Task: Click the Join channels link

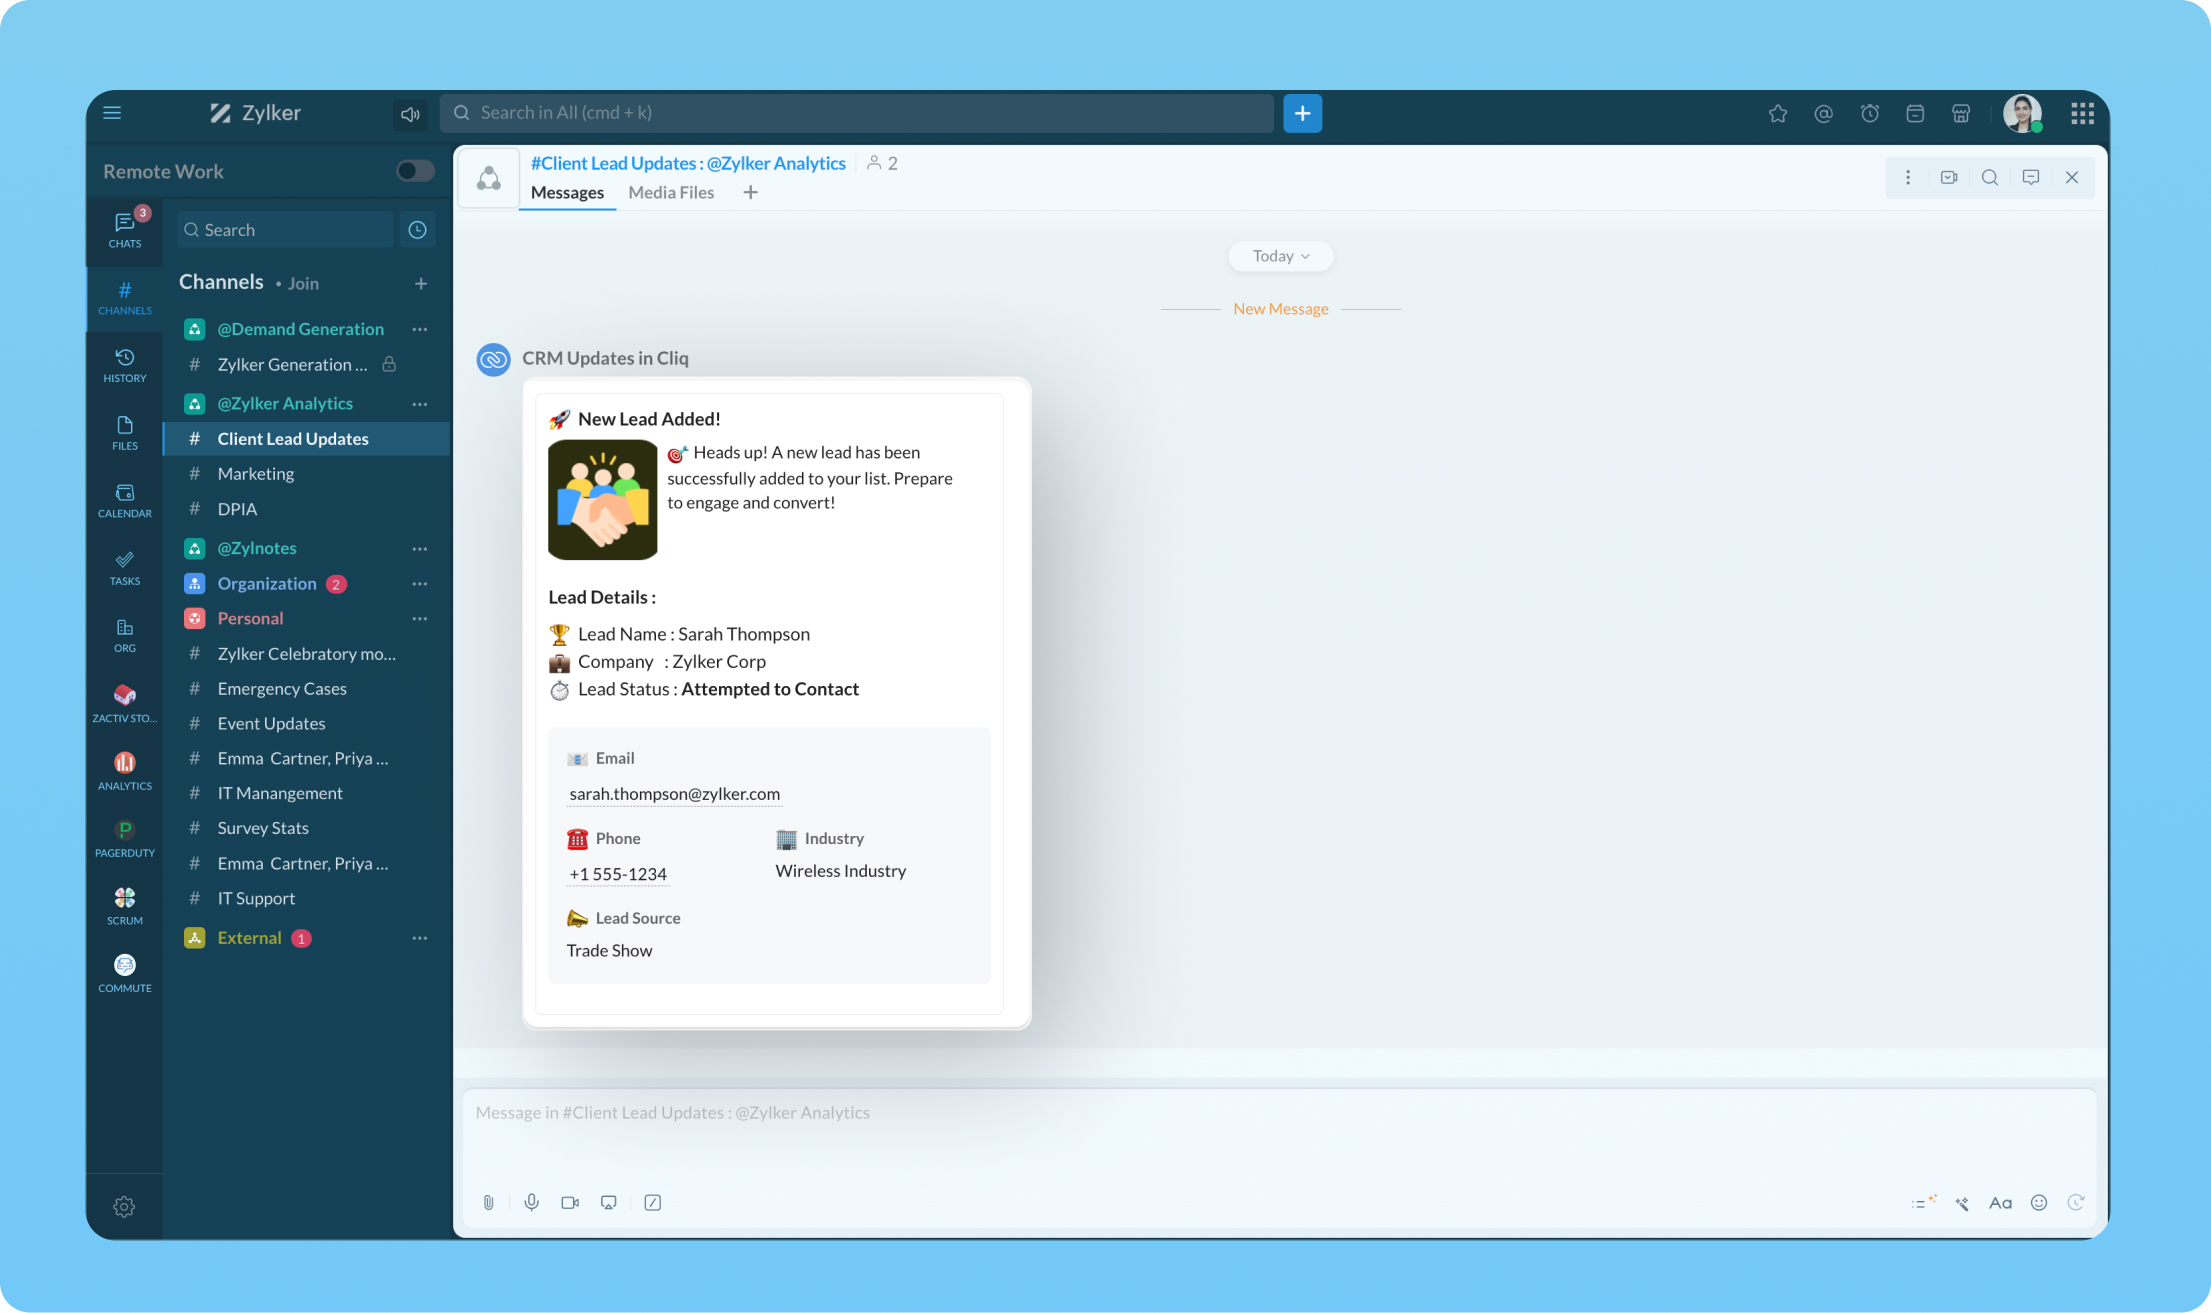Action: click(303, 284)
